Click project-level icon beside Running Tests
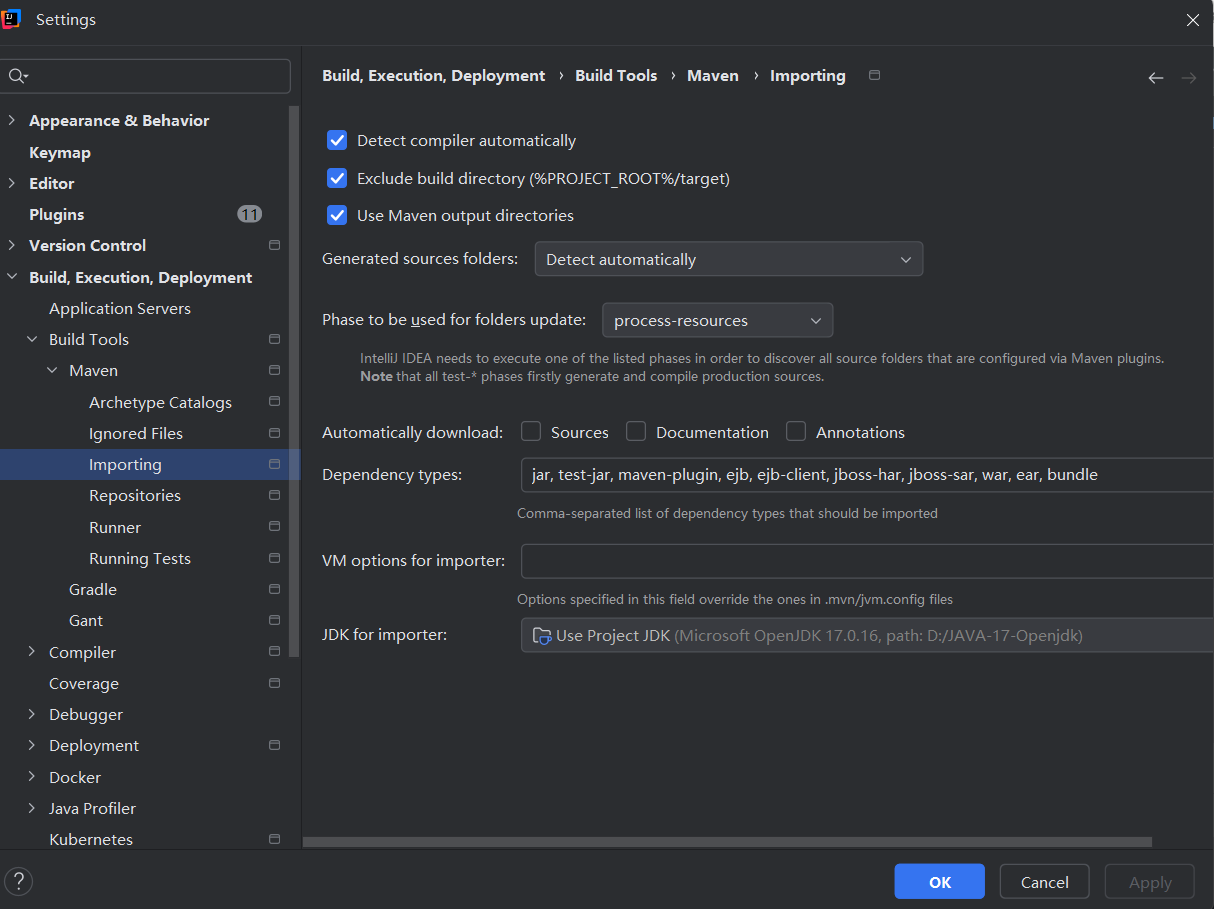The width and height of the screenshot is (1214, 909). pos(274,558)
